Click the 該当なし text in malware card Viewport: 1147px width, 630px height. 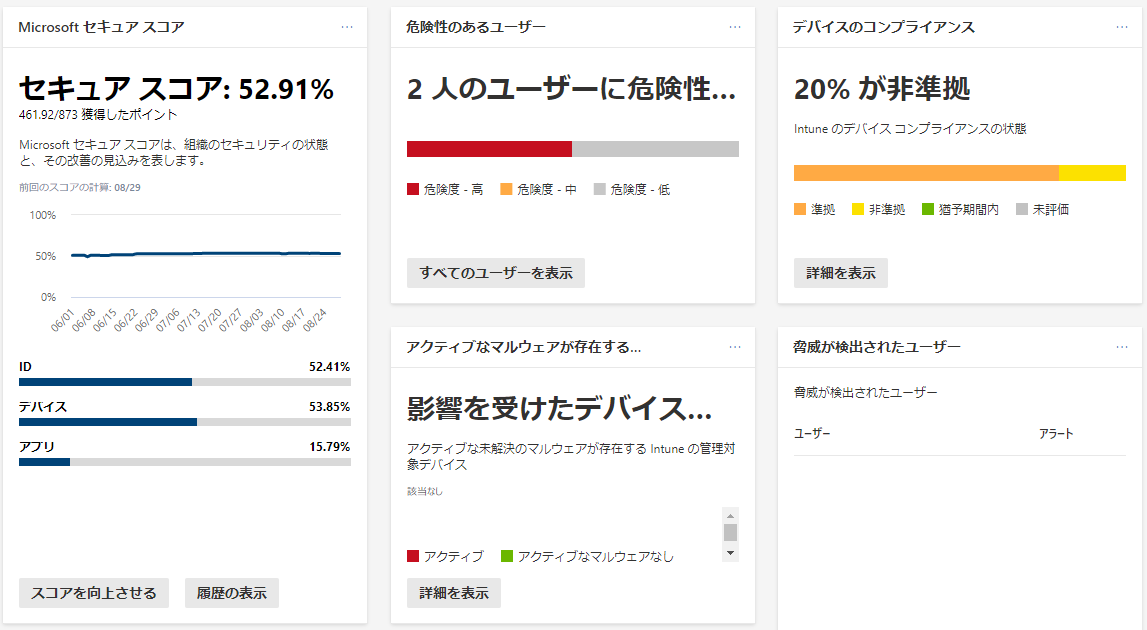click(425, 492)
